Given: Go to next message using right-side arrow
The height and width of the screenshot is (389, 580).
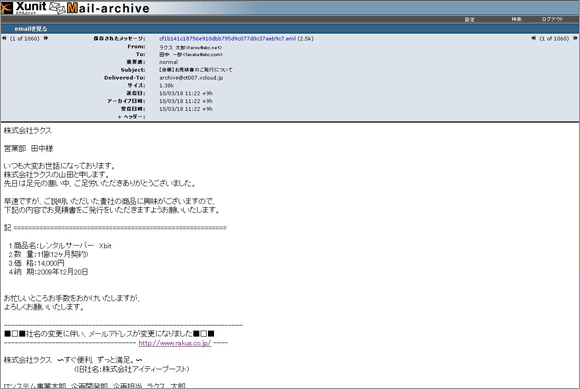Looking at the screenshot, I should (x=575, y=38).
